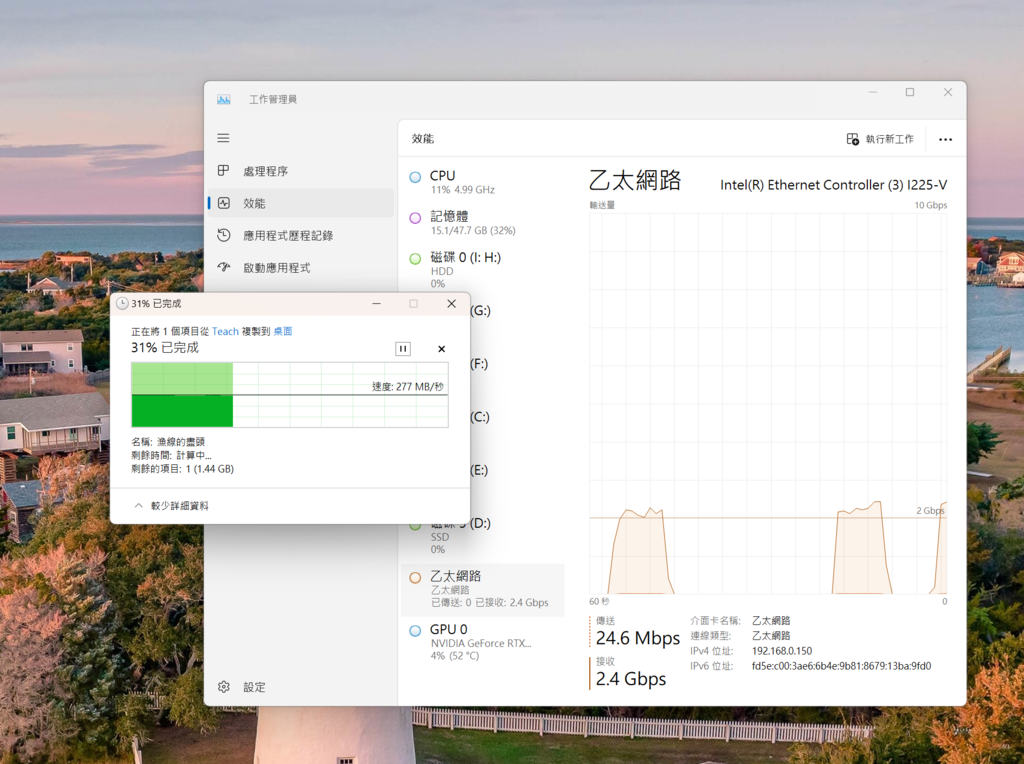Click the Task Manager app icon in title bar

(x=223, y=99)
